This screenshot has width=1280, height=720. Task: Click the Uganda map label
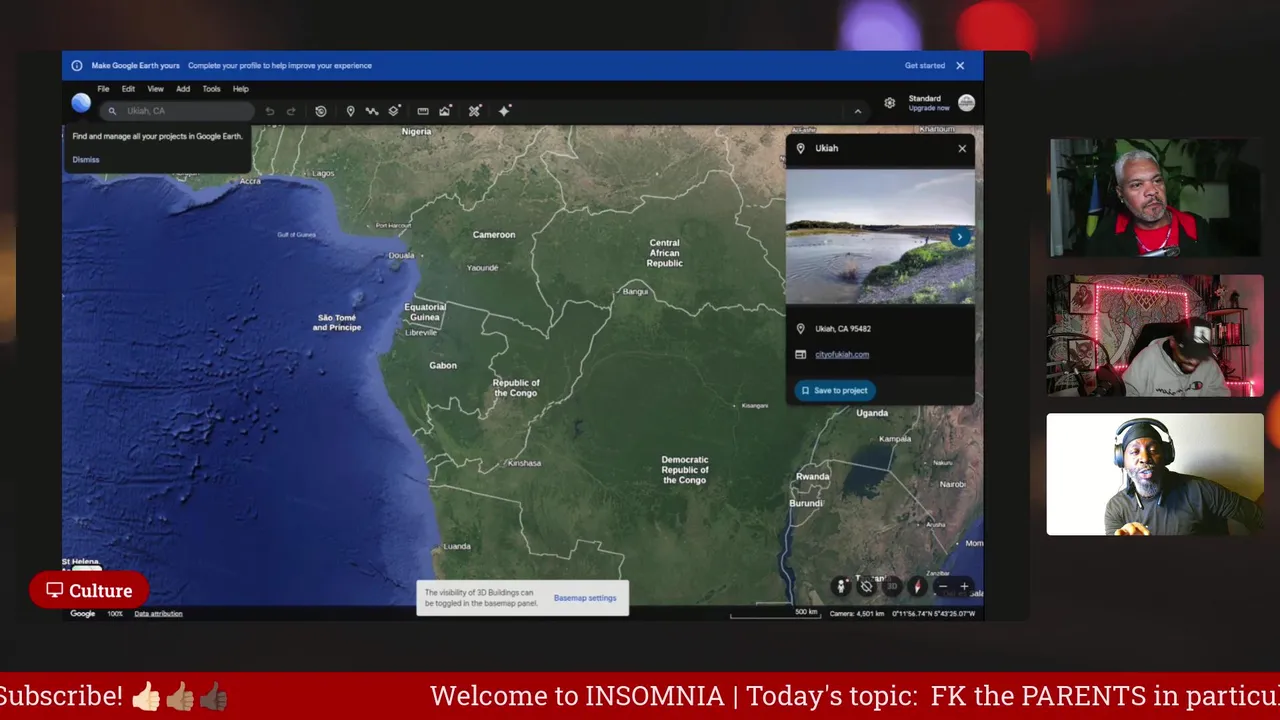coord(872,413)
